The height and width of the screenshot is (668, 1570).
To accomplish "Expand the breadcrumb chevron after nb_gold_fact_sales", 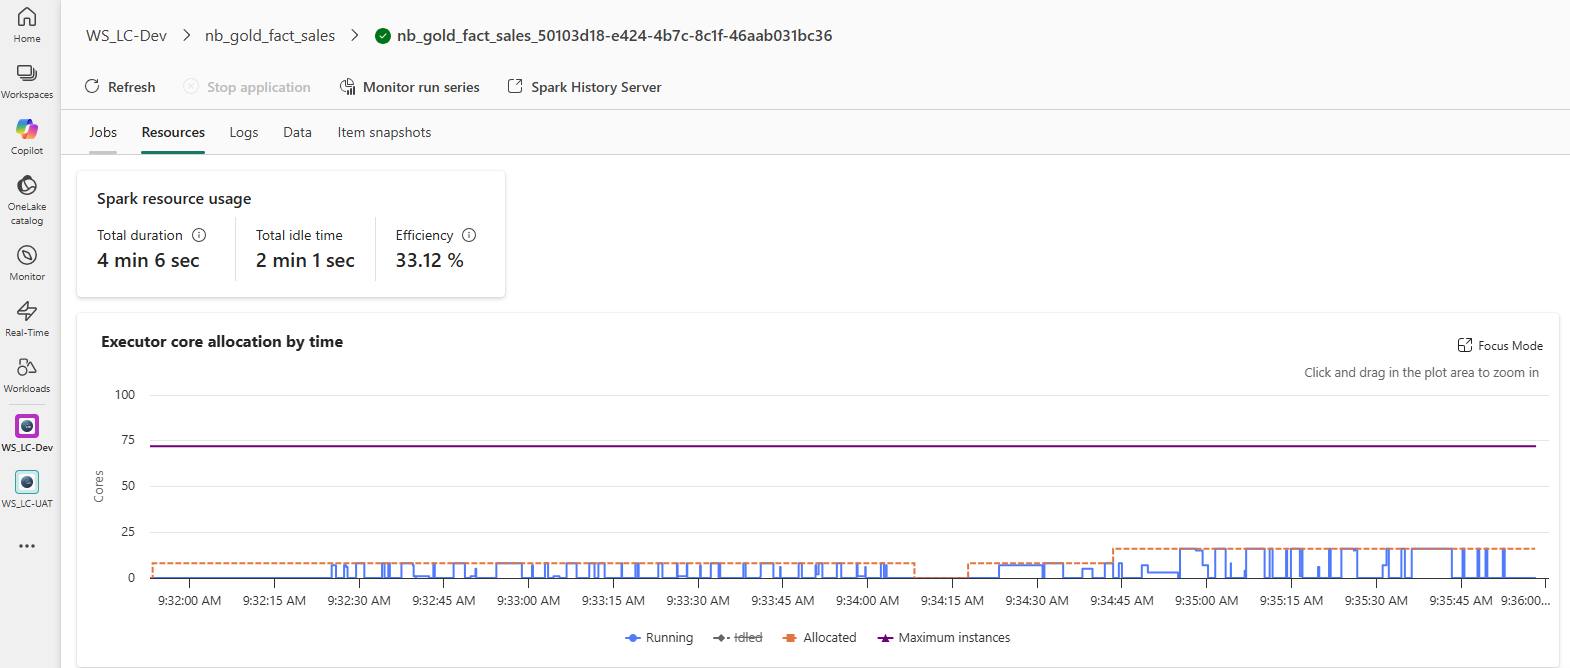I will click(x=354, y=36).
